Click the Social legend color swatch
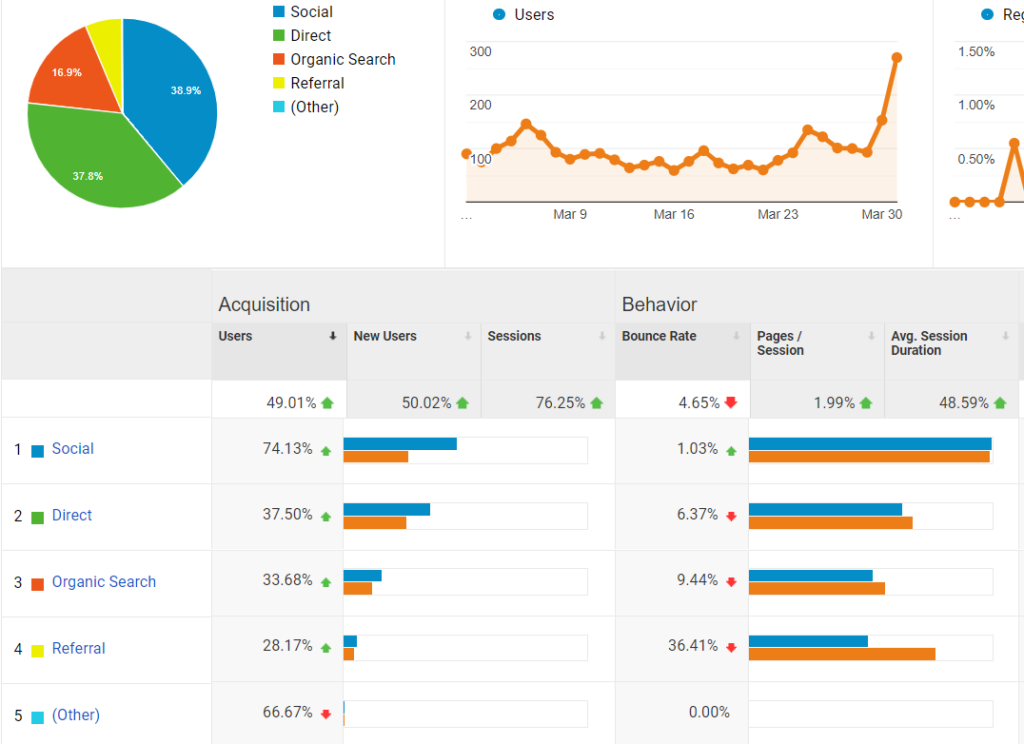This screenshot has height=744, width=1024. [x=278, y=12]
